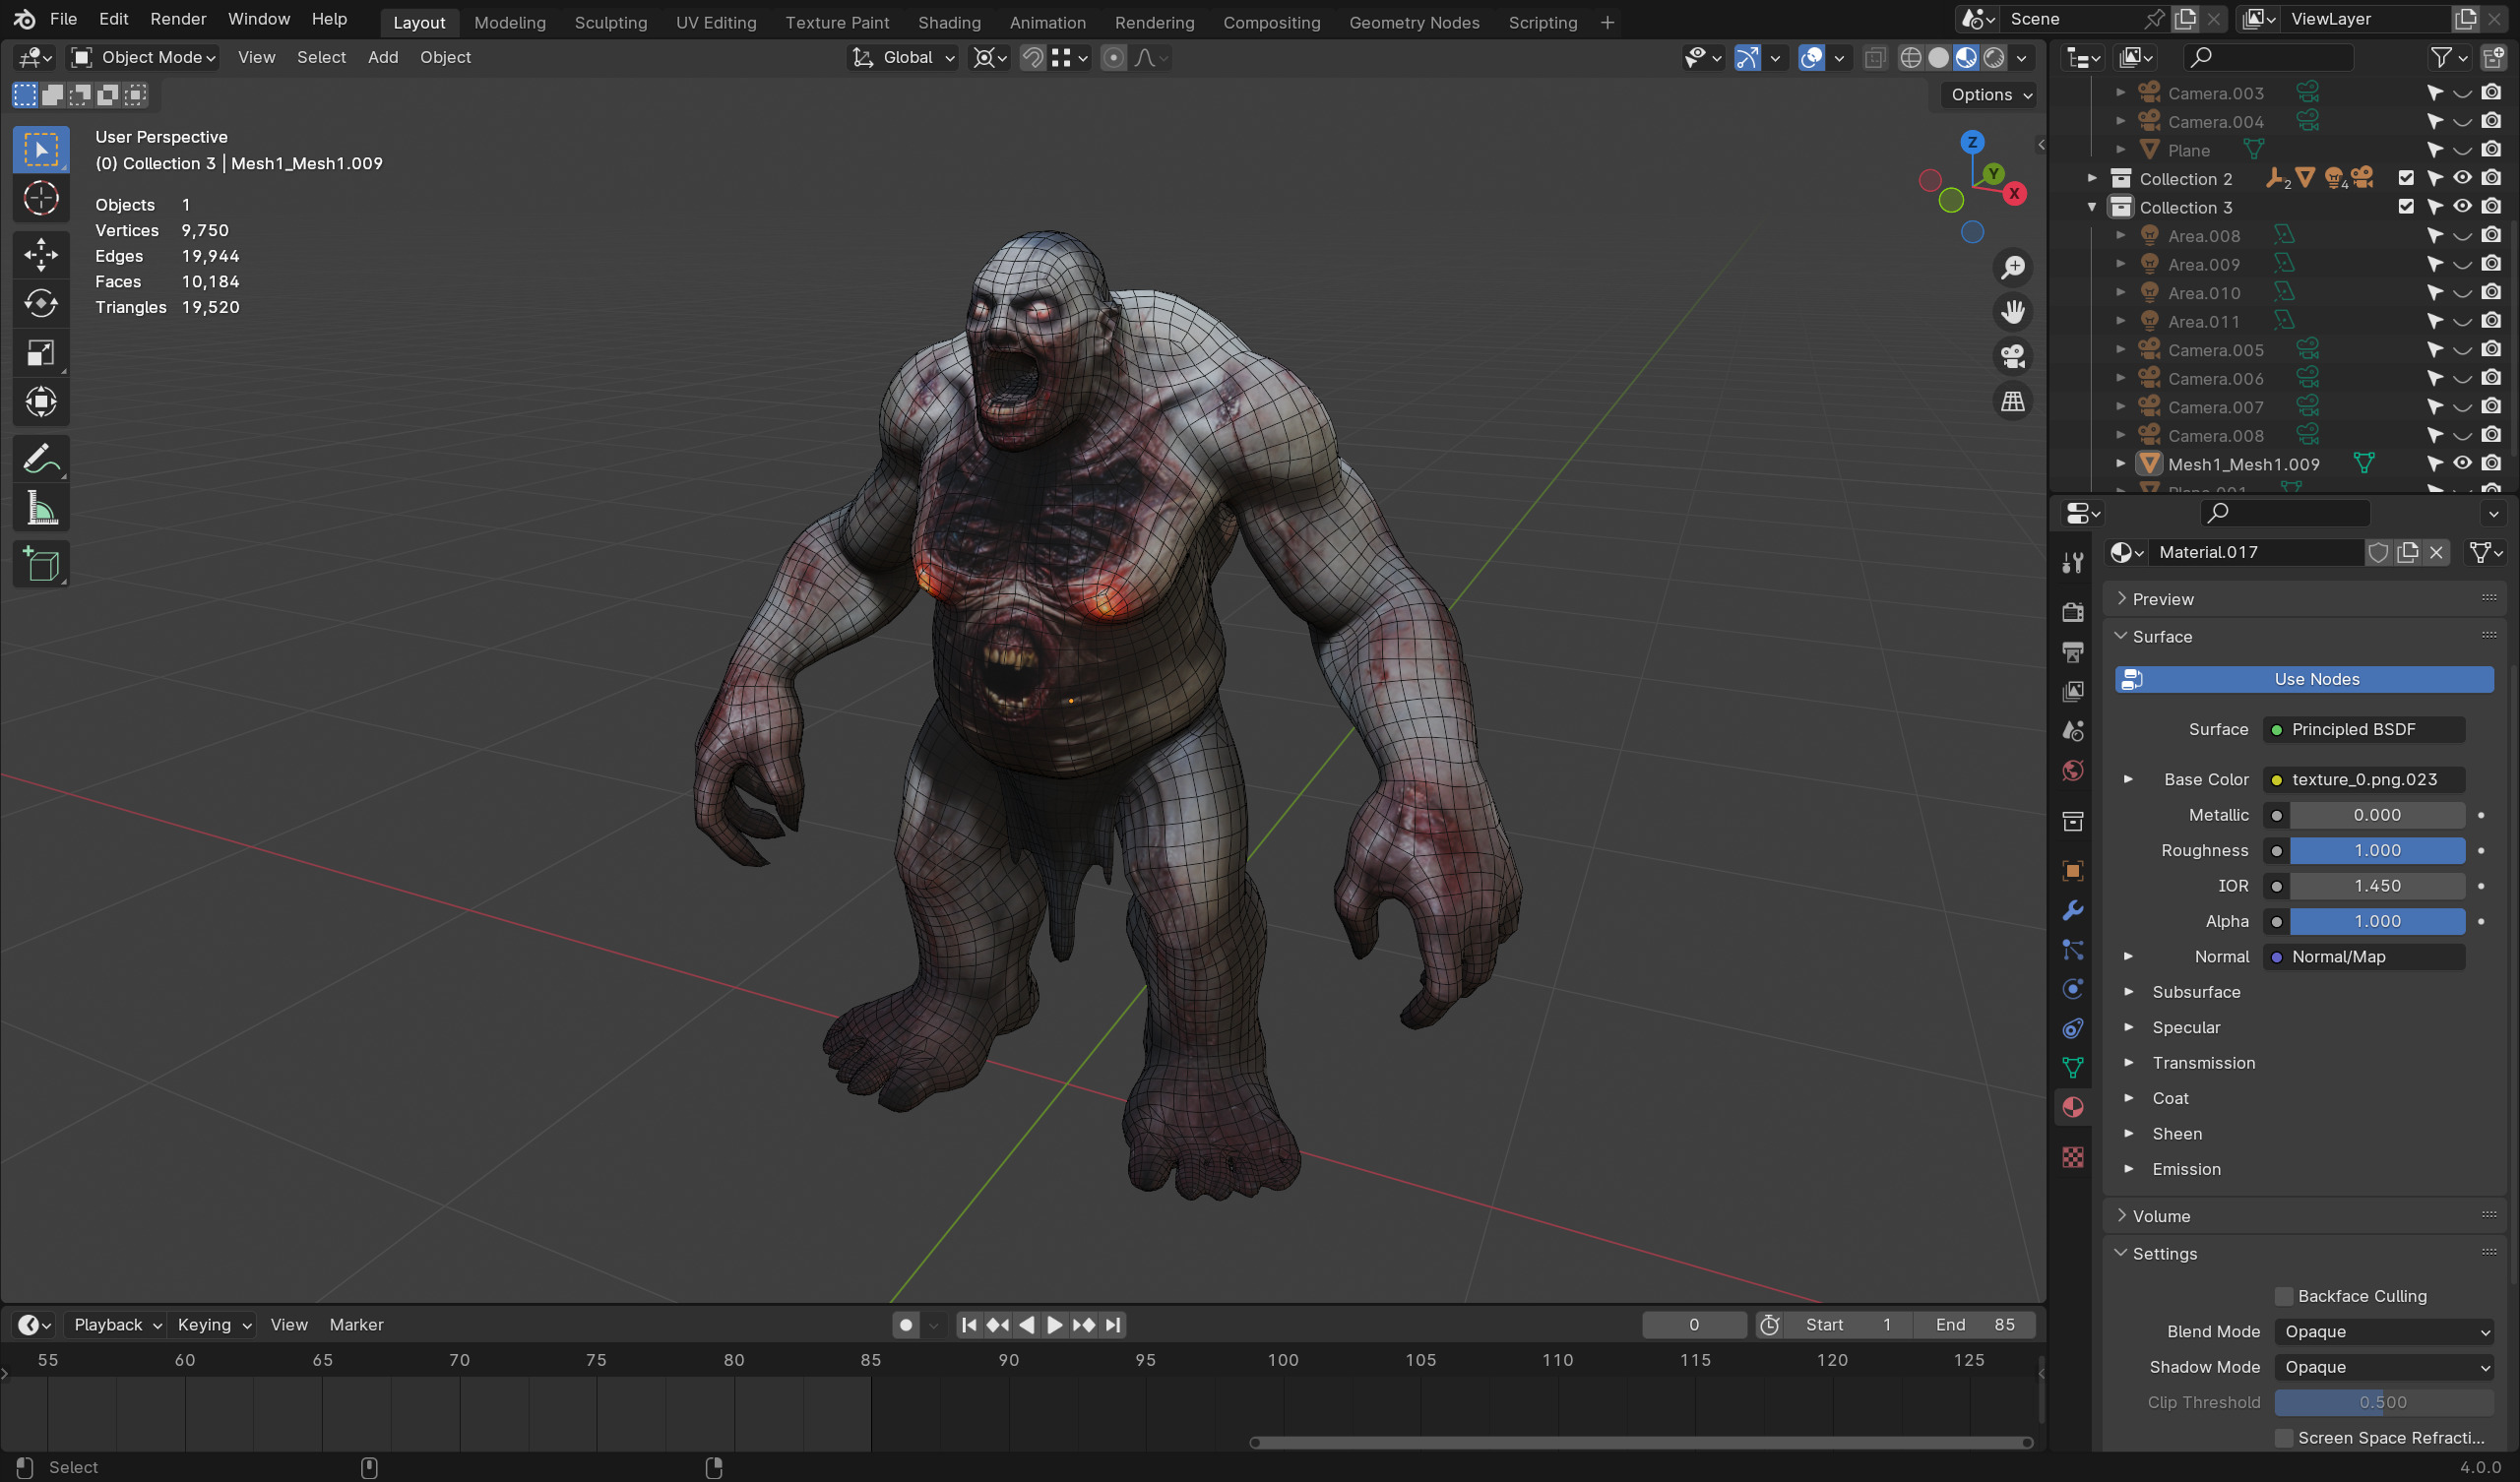Switch to wireframe viewport shading

[1909, 58]
